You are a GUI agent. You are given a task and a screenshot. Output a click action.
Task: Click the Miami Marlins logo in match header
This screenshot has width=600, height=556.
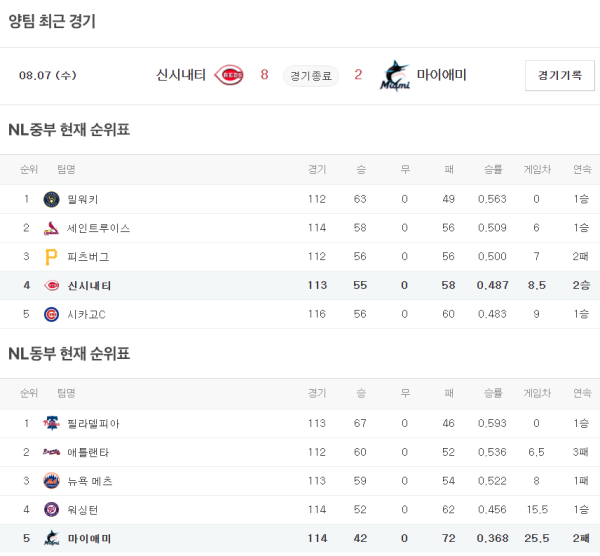click(x=394, y=76)
